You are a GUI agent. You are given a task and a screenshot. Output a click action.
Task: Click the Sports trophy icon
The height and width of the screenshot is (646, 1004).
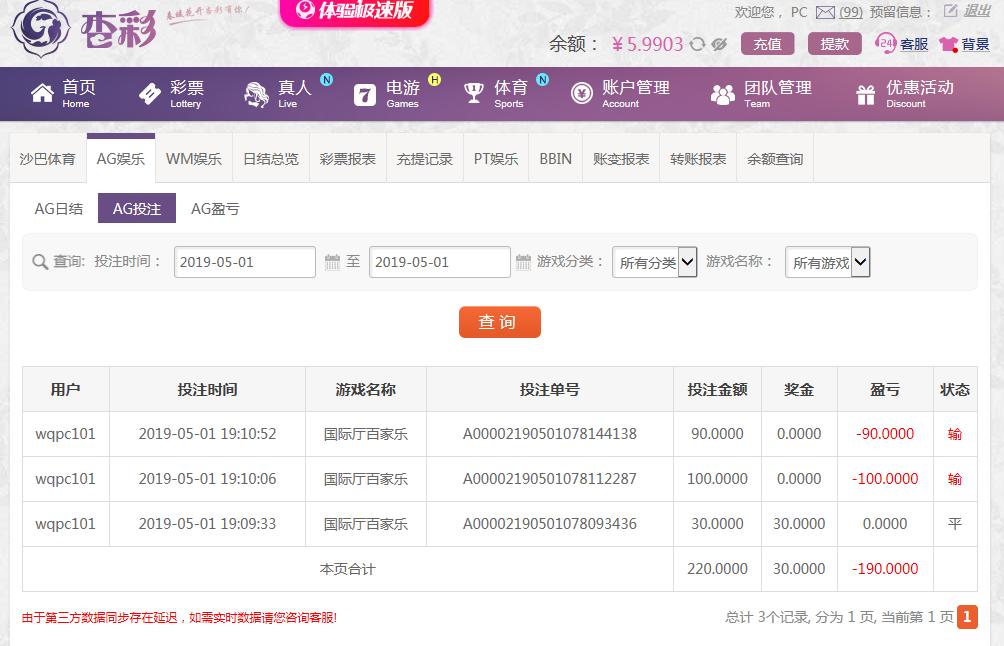(473, 93)
